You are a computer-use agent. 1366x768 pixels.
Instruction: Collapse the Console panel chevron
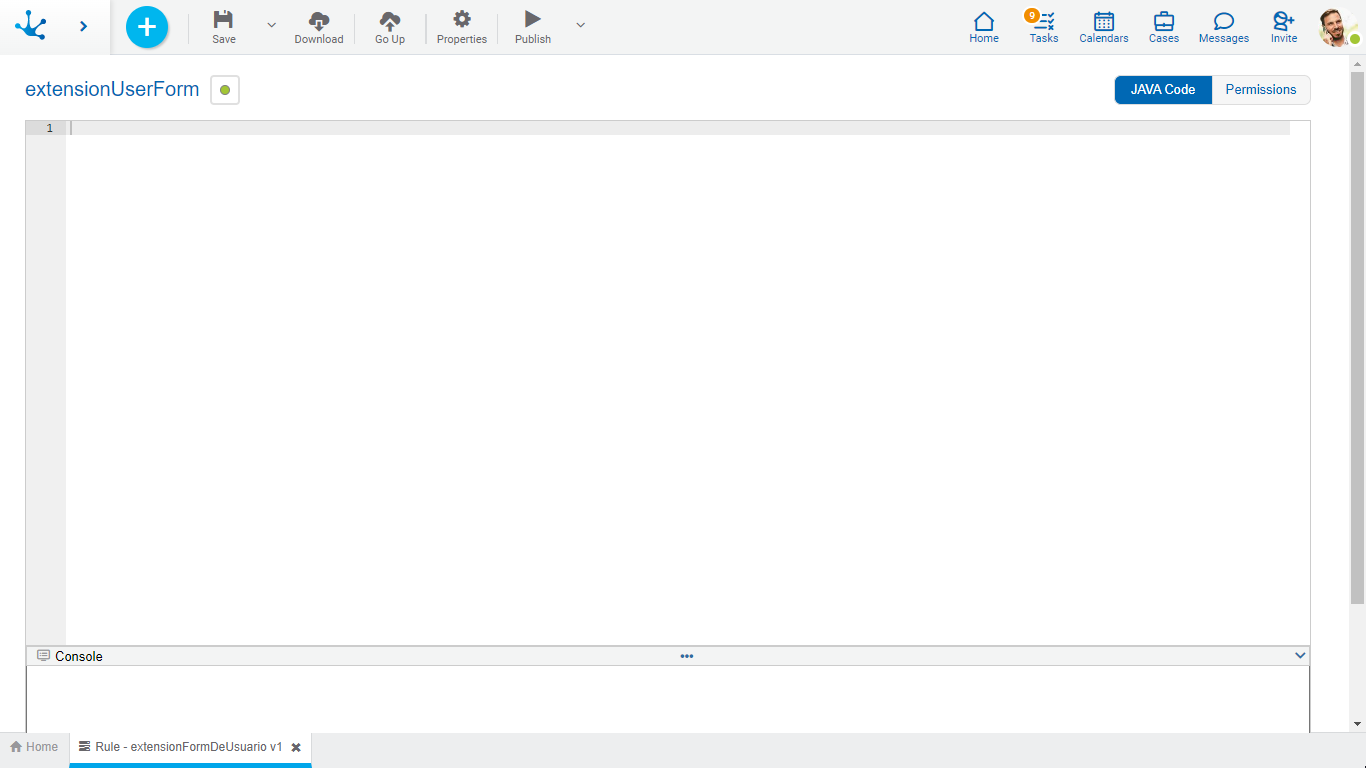1300,656
